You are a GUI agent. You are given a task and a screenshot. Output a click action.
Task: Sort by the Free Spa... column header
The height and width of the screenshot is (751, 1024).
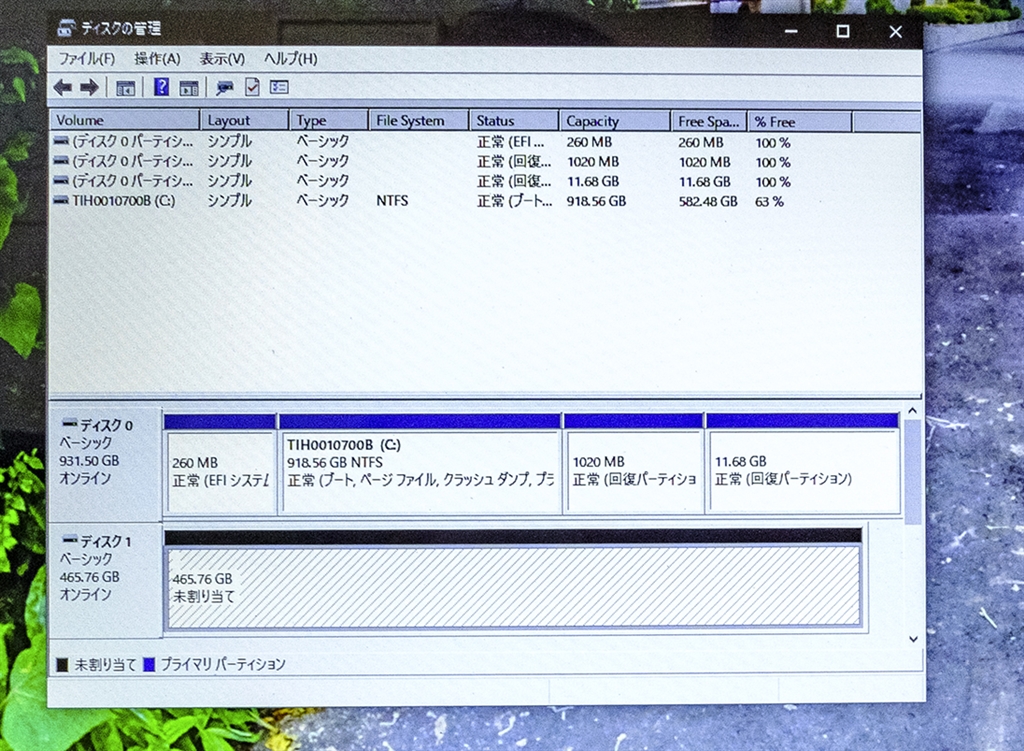709,121
